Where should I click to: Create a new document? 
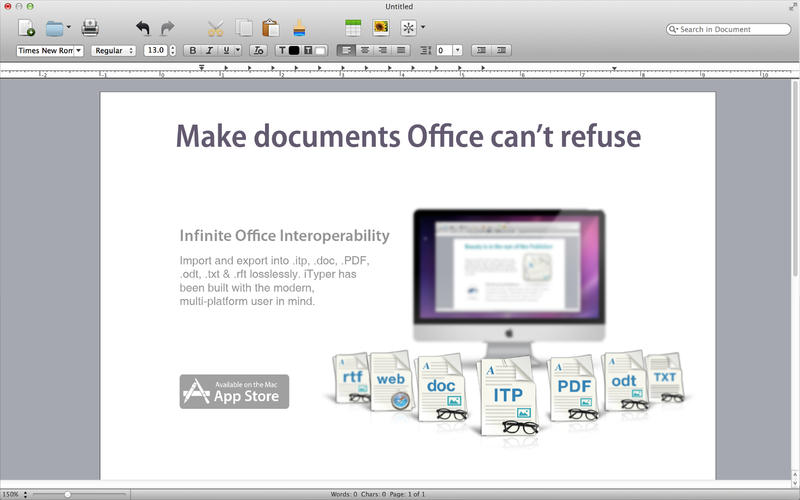tap(26, 28)
